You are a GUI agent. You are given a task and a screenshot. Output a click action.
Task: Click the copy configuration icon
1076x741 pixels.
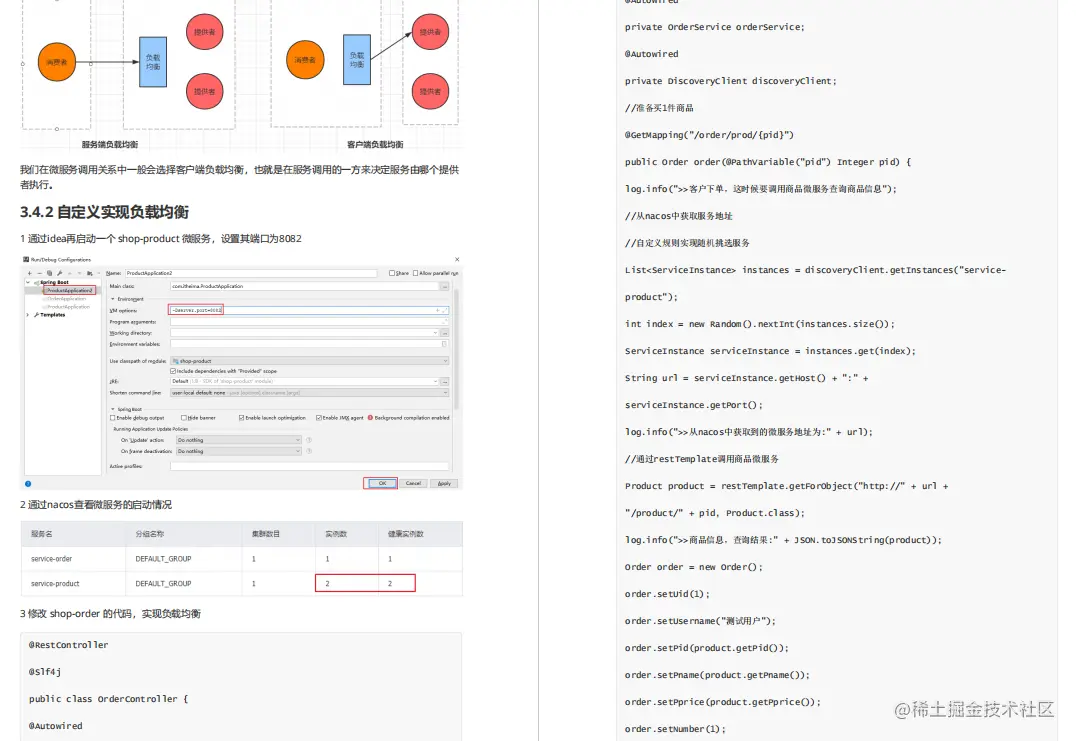click(x=49, y=273)
